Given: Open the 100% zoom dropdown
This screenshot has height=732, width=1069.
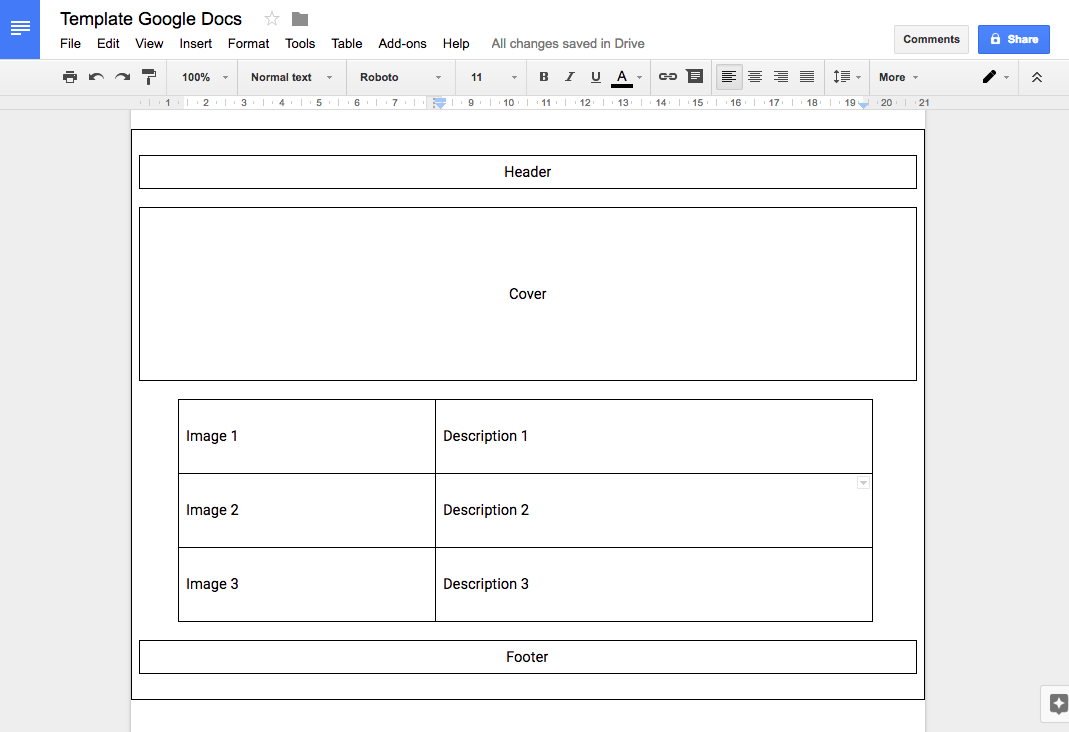Looking at the screenshot, I should (205, 77).
